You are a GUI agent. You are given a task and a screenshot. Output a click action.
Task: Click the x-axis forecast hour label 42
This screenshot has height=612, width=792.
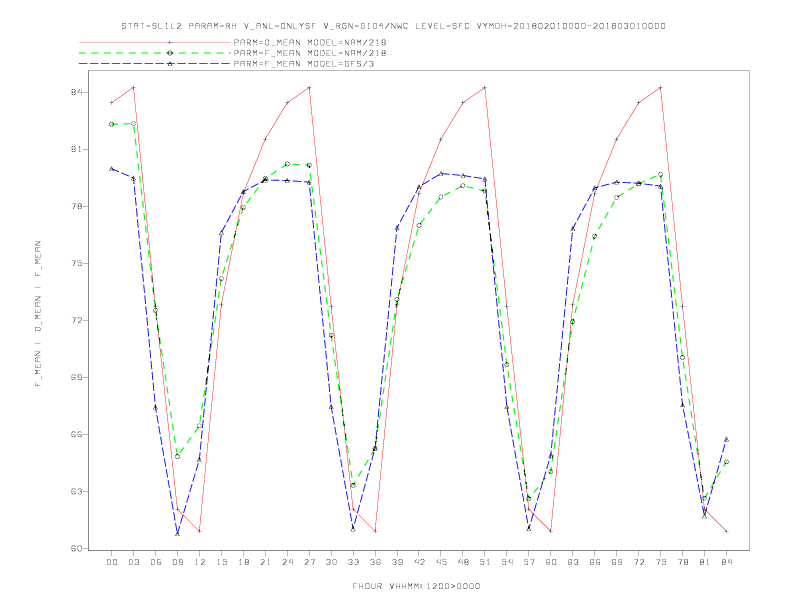coord(419,562)
